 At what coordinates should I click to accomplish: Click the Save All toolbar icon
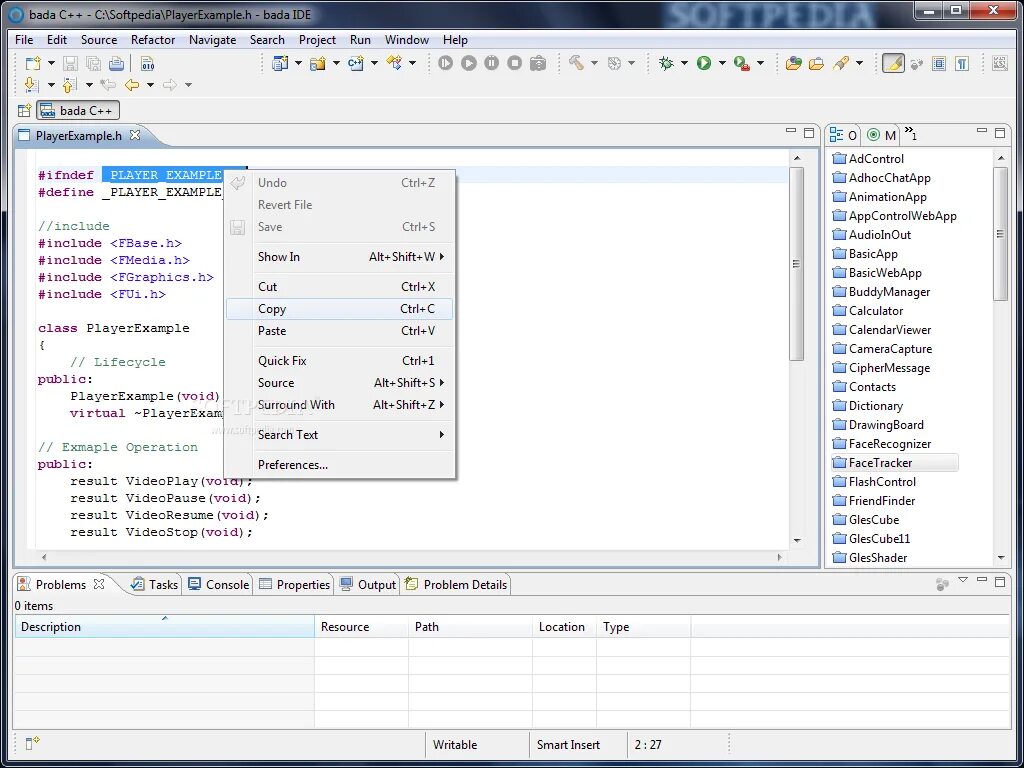tap(93, 63)
